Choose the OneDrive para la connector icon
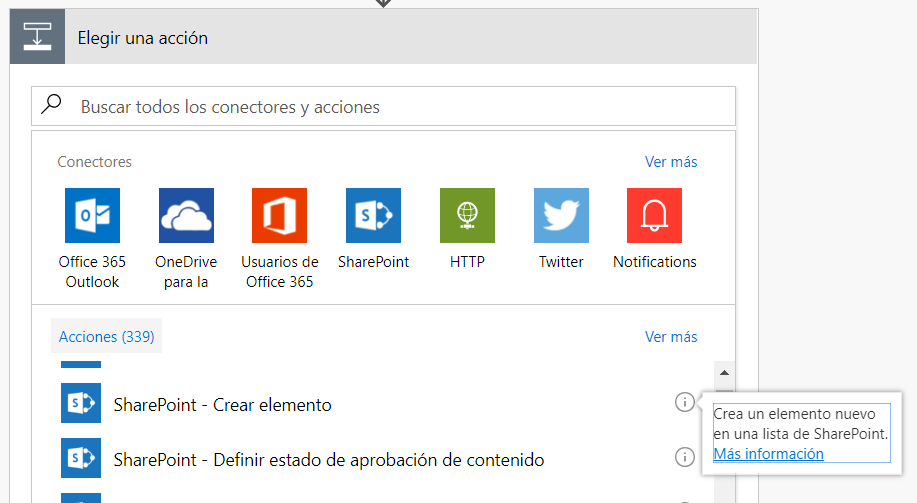 coord(186,215)
